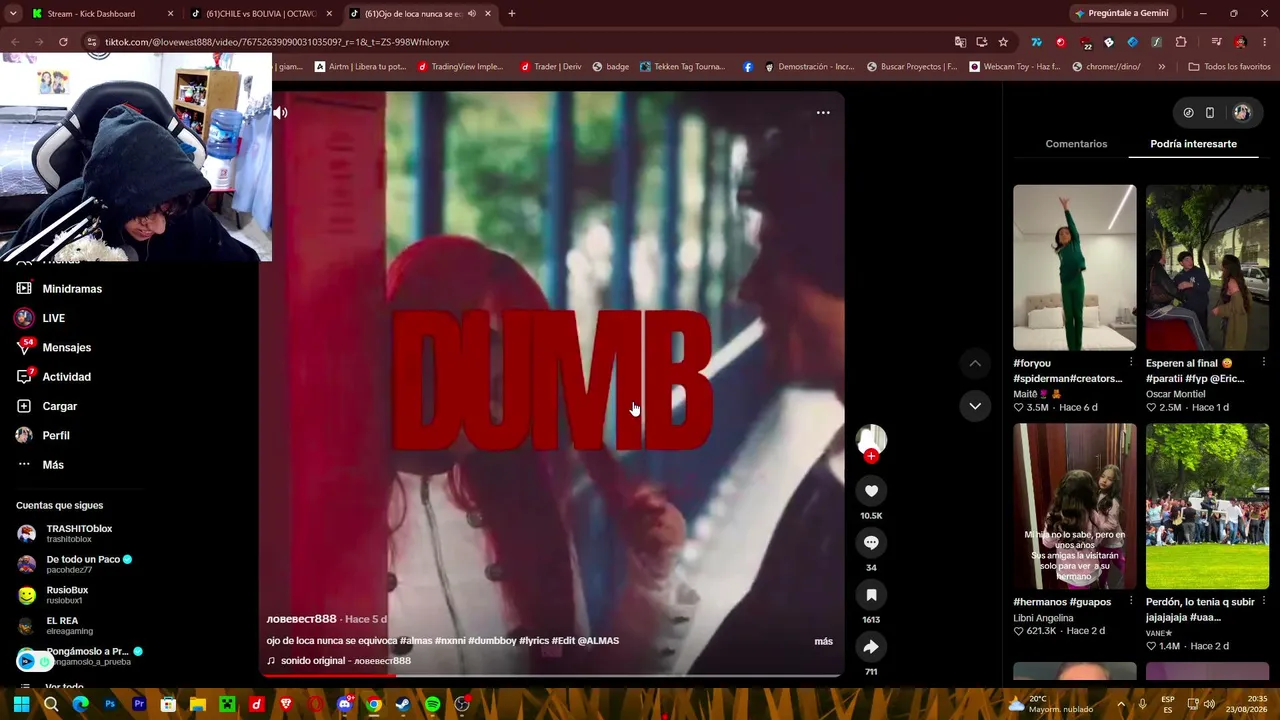
Task: Open the Webcam Toy bookmark
Action: (x=1014, y=67)
